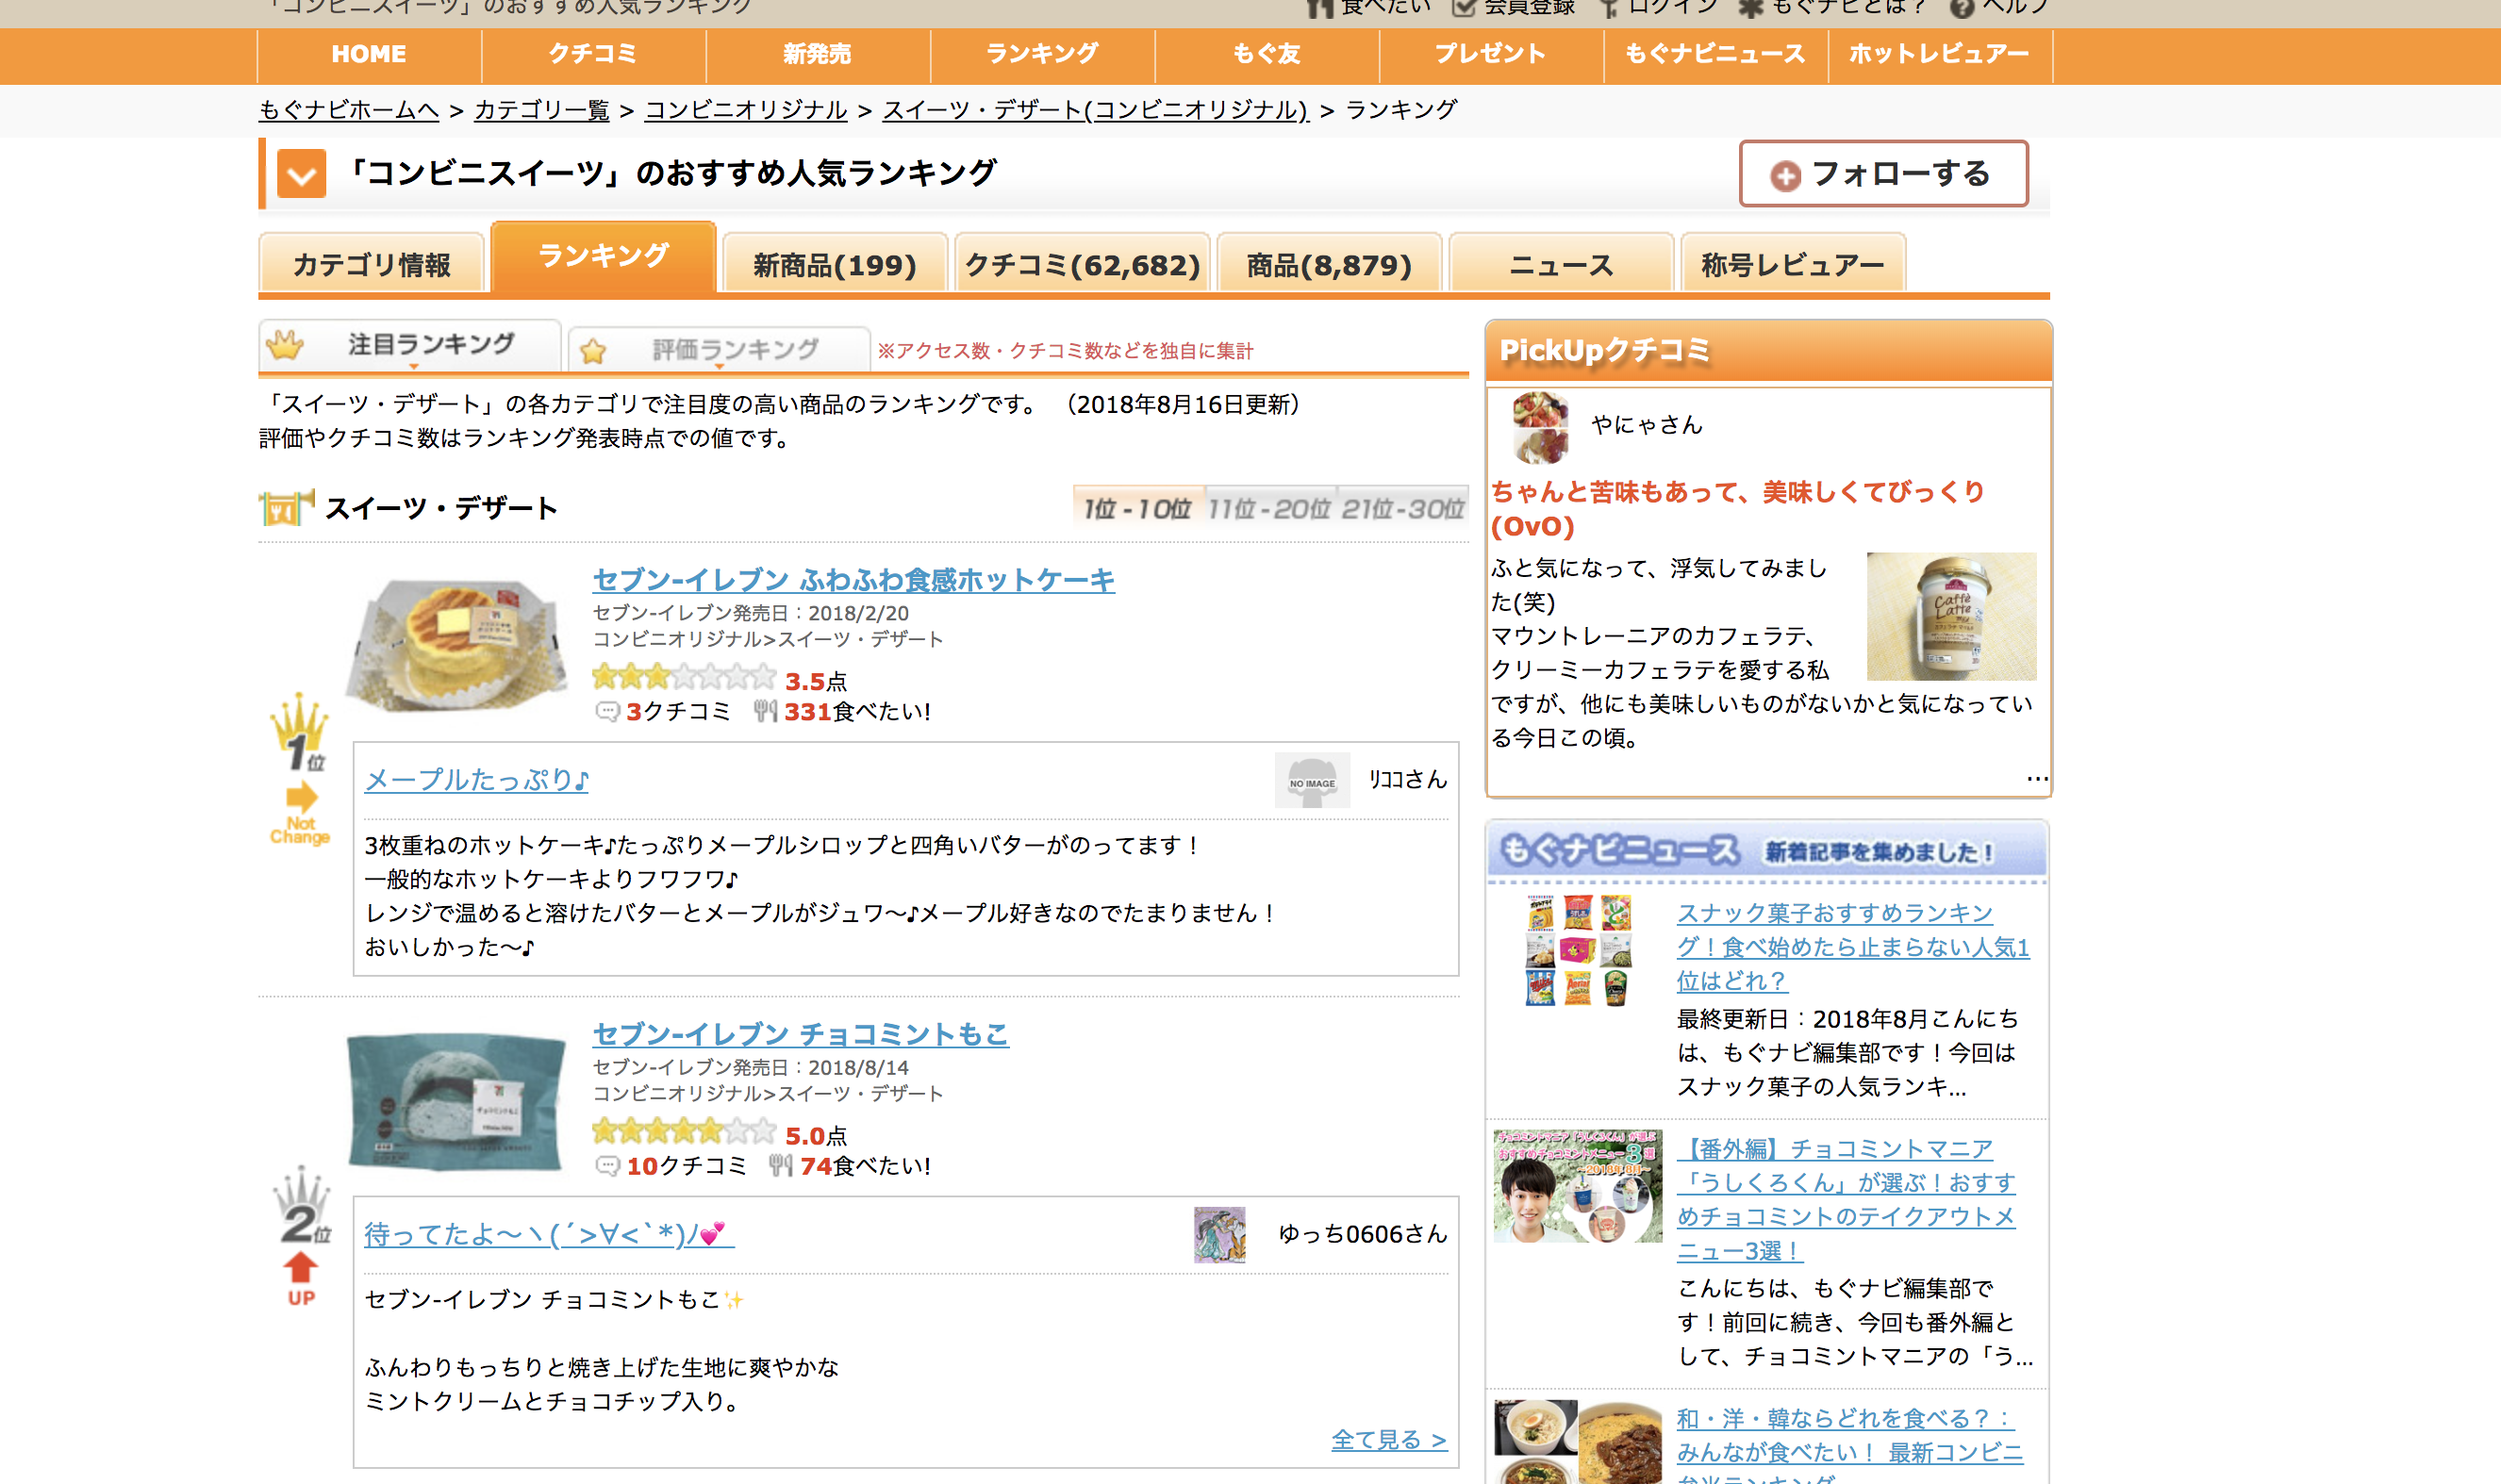Select ランキング in the orange navigation bar
This screenshot has height=1484, width=2501.
[x=1041, y=54]
